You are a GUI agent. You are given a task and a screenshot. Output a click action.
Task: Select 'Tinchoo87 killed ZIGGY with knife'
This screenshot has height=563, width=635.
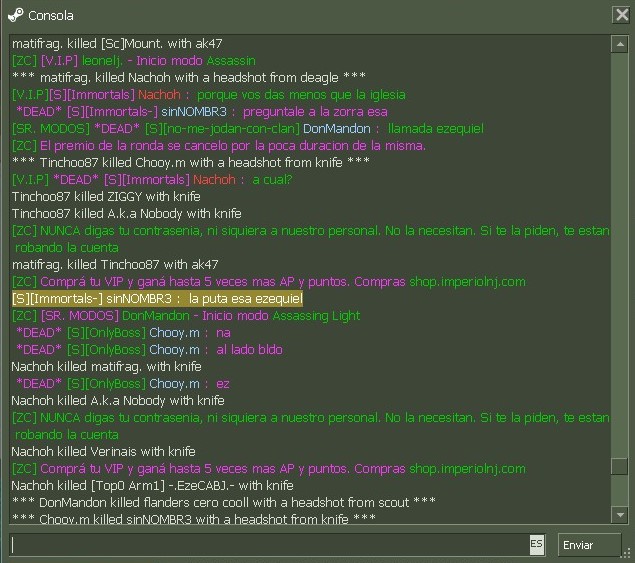coord(106,196)
